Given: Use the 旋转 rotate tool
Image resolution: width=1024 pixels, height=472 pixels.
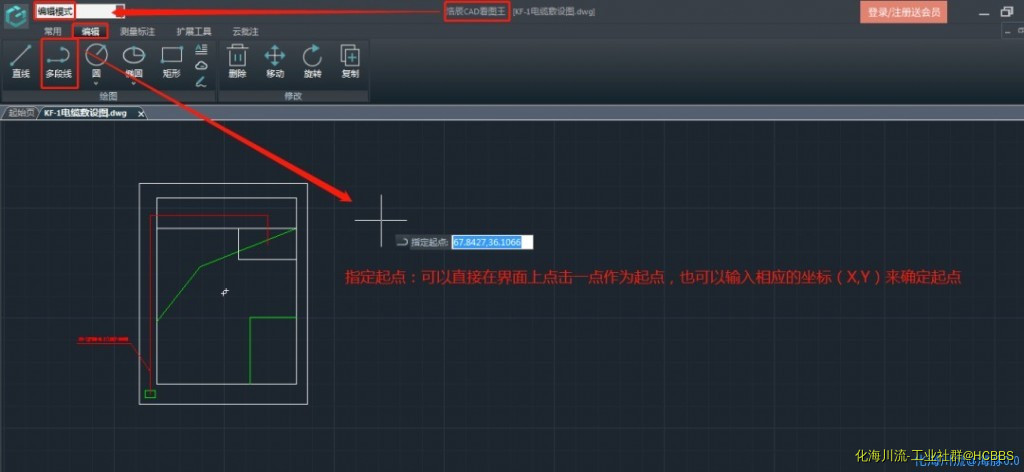Looking at the screenshot, I should click(312, 60).
